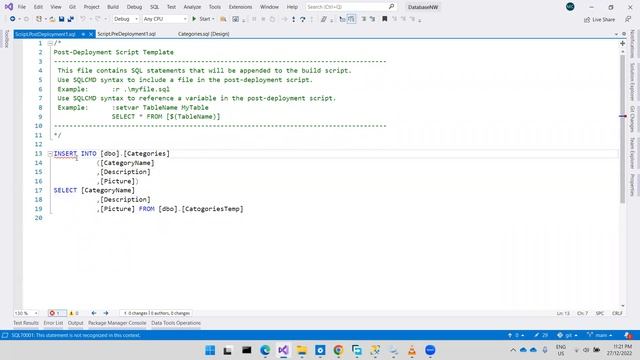Viewport: 640px width, 360px height.
Task: Open the Analyze menu
Action: pos(192,7)
